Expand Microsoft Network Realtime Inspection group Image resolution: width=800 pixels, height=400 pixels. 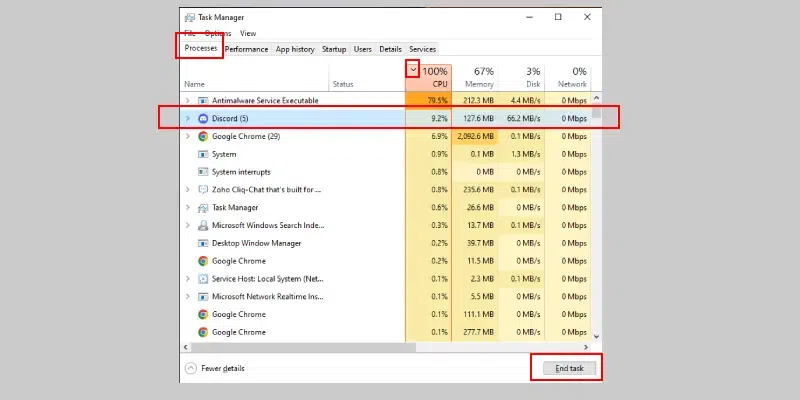pos(187,296)
